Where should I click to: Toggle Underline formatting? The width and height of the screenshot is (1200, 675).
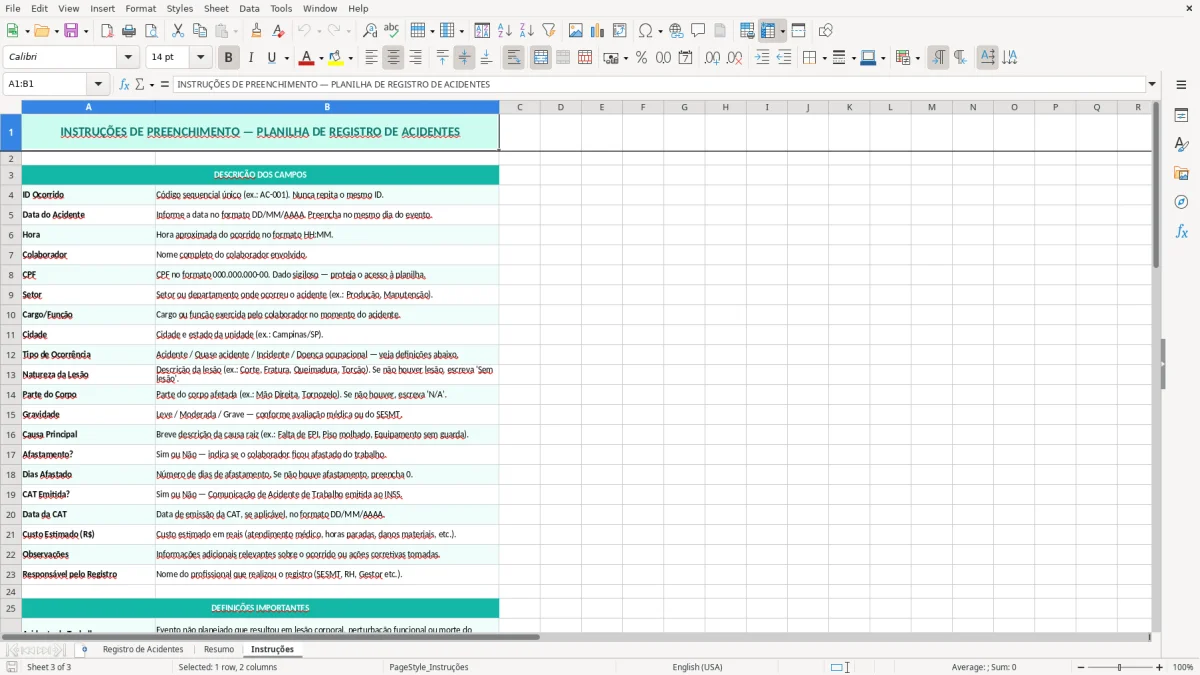pyautogui.click(x=272, y=58)
